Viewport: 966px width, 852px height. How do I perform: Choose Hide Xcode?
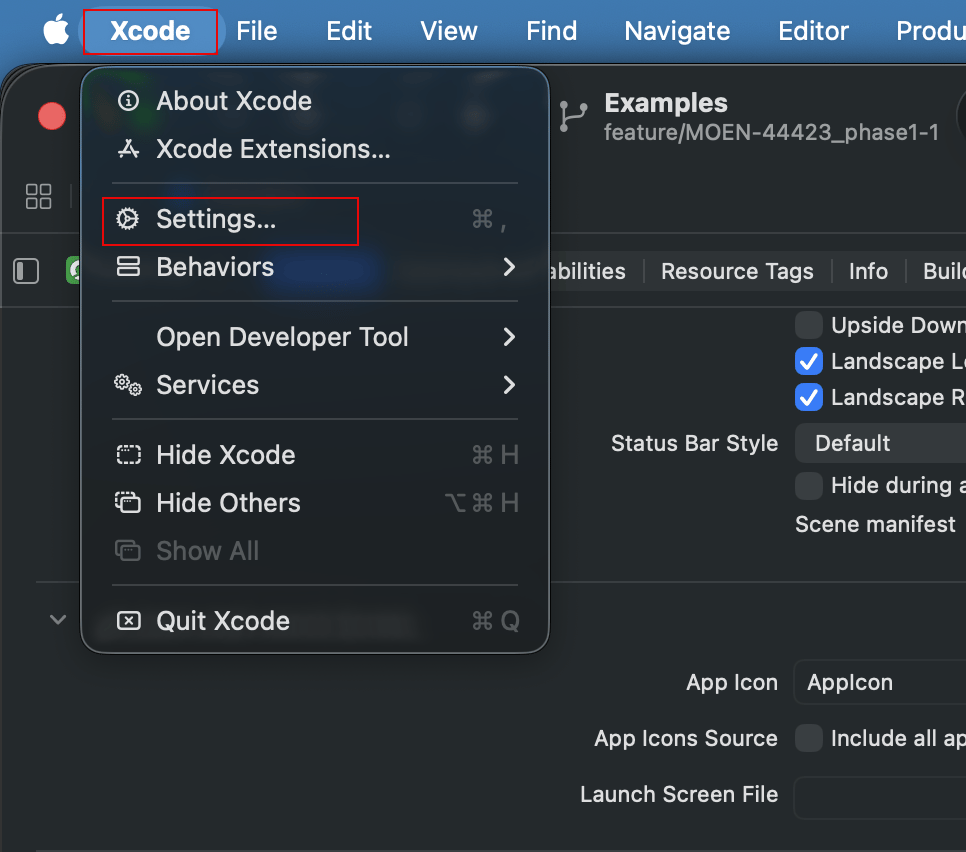pos(315,455)
